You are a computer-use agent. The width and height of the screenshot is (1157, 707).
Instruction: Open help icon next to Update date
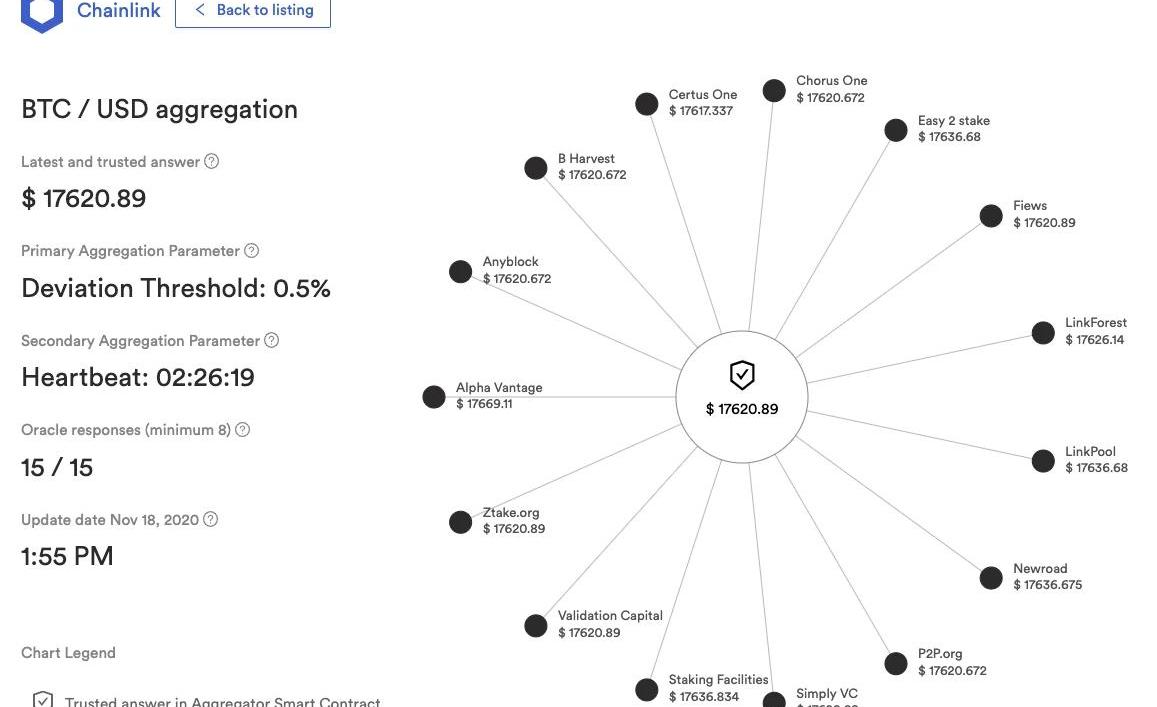210,519
